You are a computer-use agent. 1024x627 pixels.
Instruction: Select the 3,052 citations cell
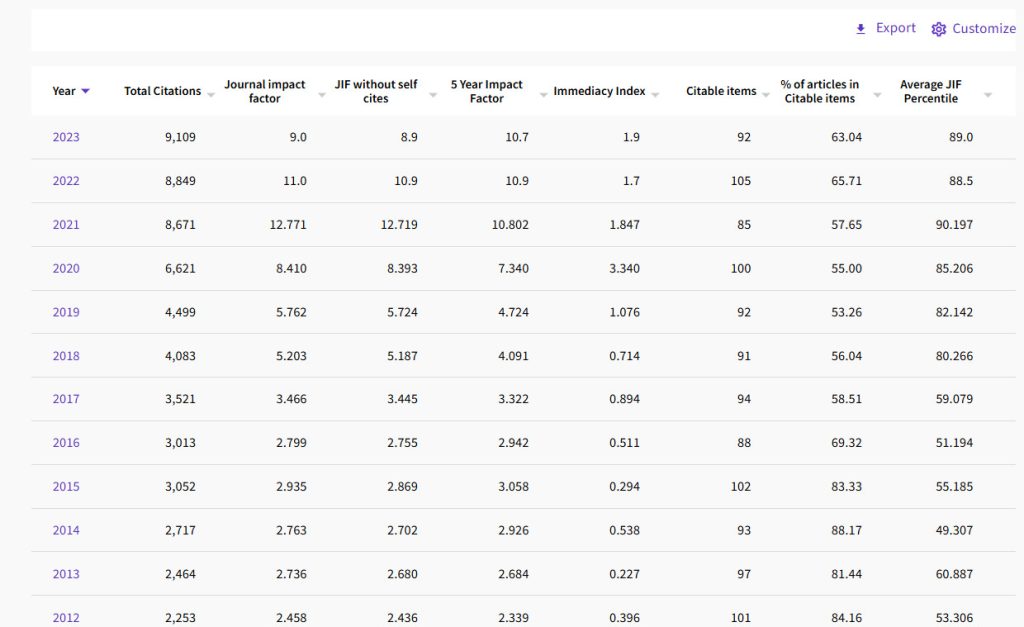coord(180,487)
